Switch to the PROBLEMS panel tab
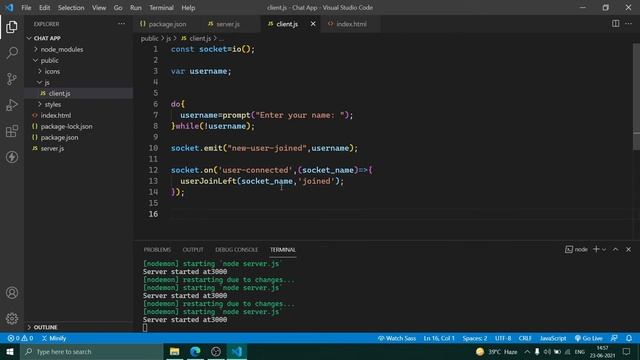Screen dimensions: 640x360 [157, 249]
